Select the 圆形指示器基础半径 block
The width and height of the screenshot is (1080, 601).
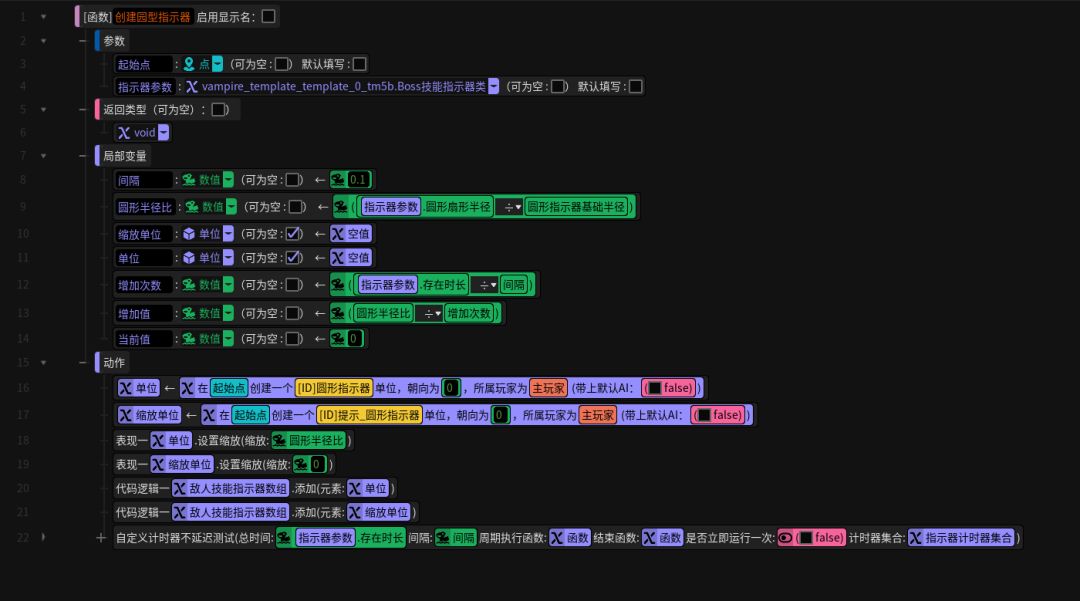577,207
